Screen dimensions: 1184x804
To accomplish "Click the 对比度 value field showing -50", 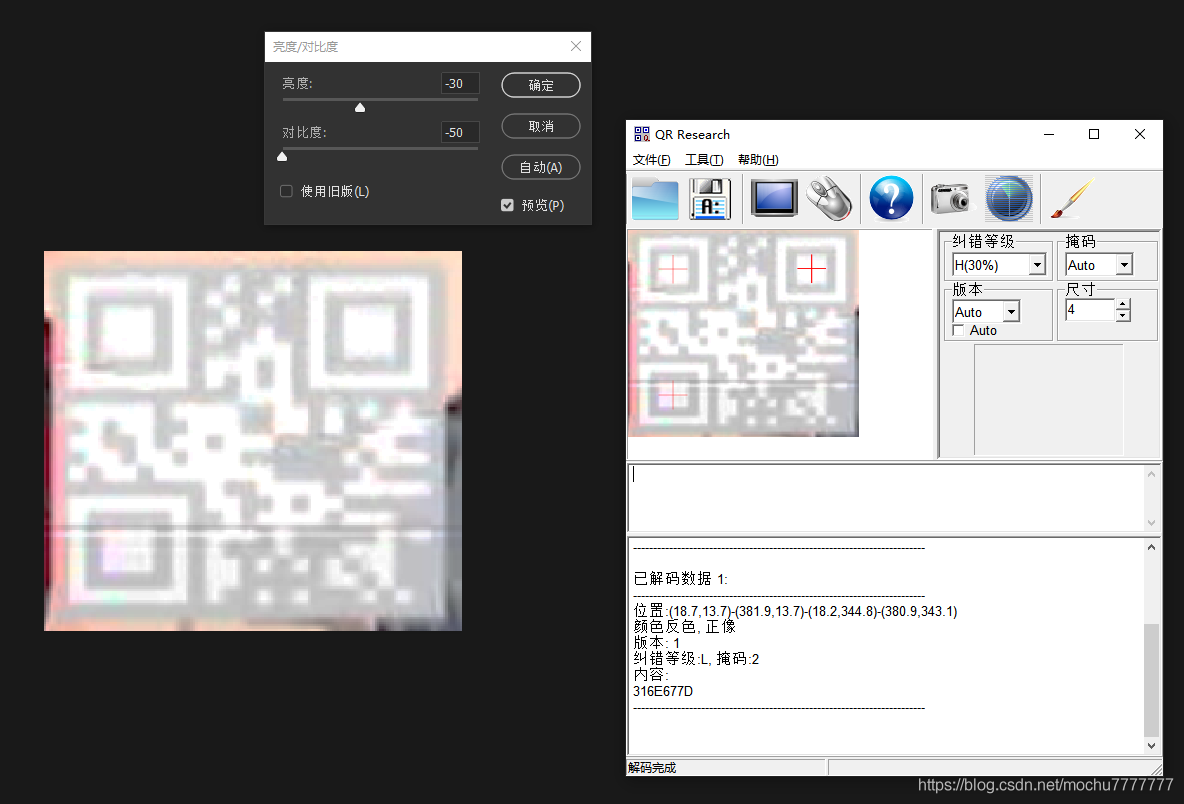I will click(x=460, y=133).
